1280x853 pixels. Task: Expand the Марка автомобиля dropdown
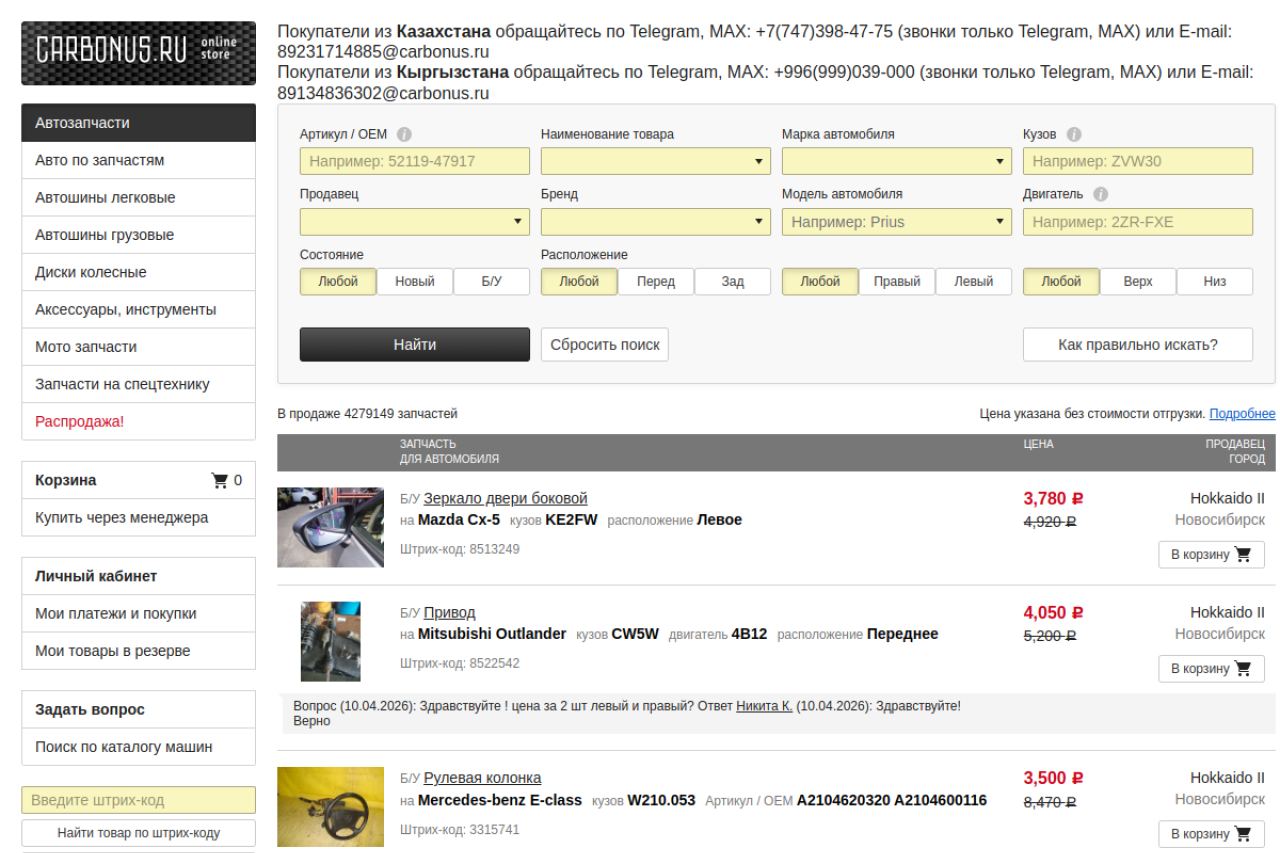coord(896,162)
